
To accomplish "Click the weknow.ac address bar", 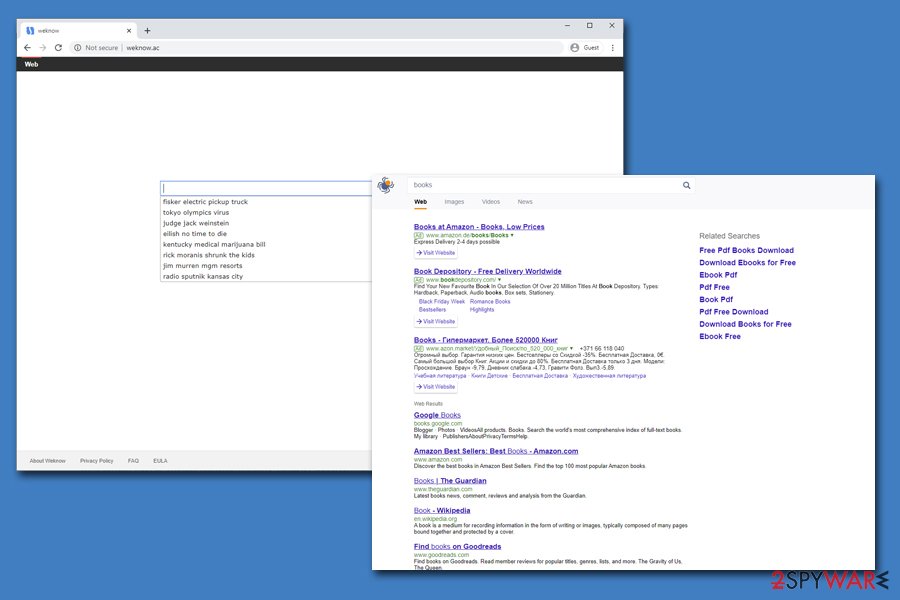I will click(316, 48).
